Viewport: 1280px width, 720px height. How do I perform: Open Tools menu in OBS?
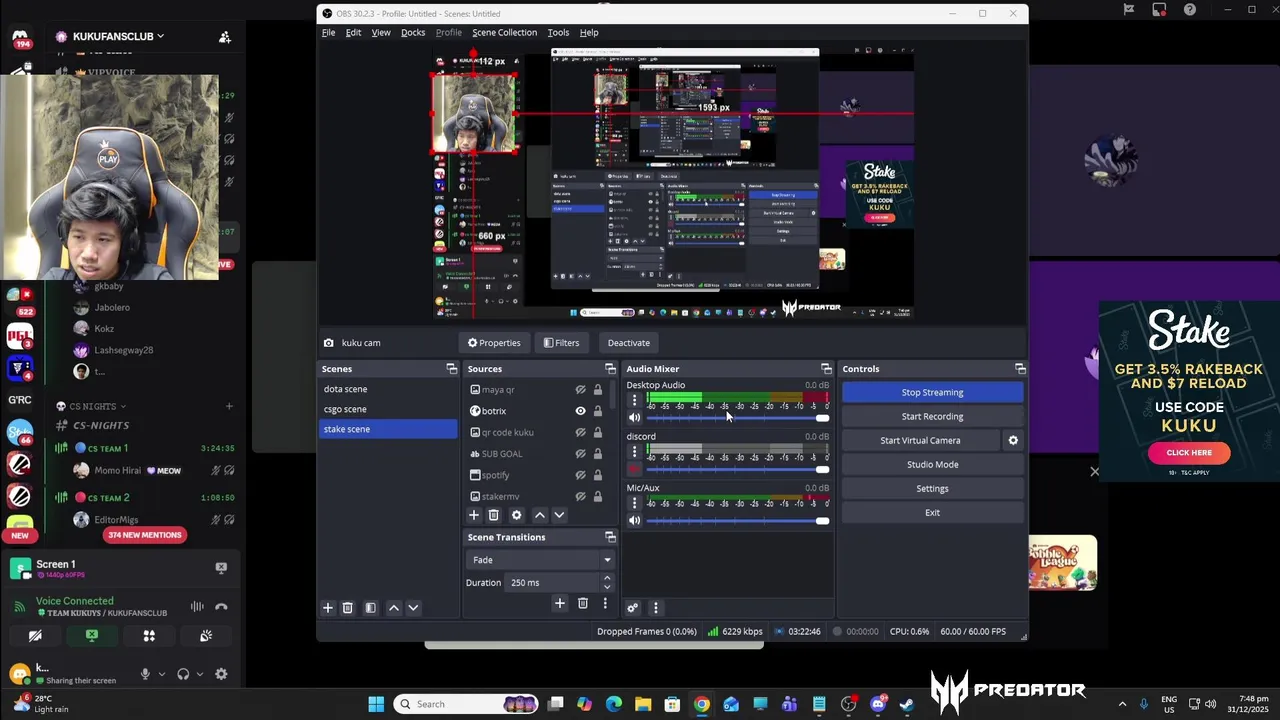point(558,33)
